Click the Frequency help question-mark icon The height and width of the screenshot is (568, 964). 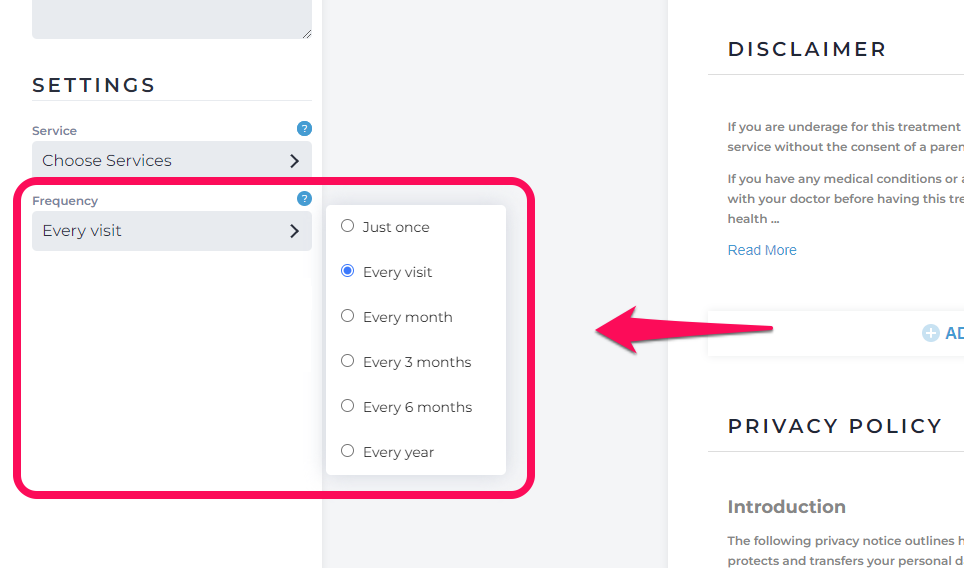tap(304, 199)
